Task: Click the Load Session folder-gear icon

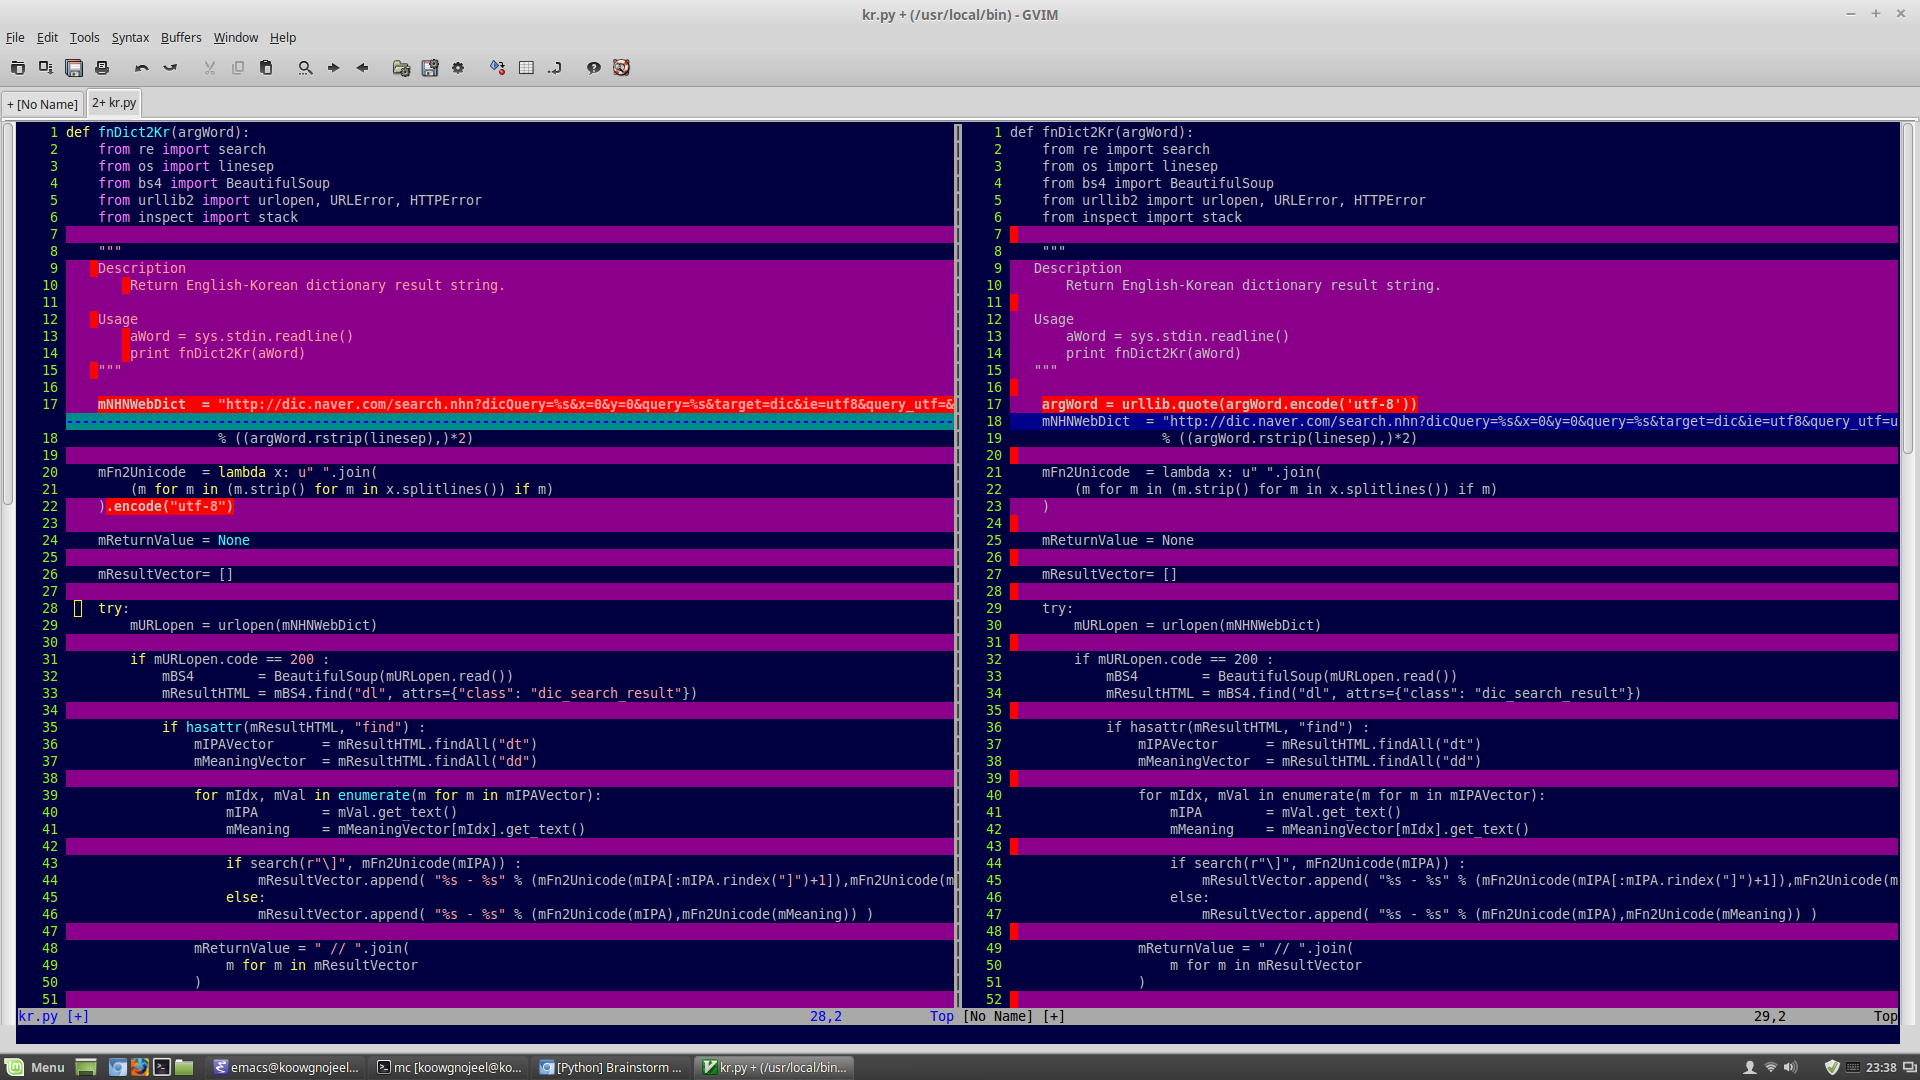Action: (x=401, y=68)
